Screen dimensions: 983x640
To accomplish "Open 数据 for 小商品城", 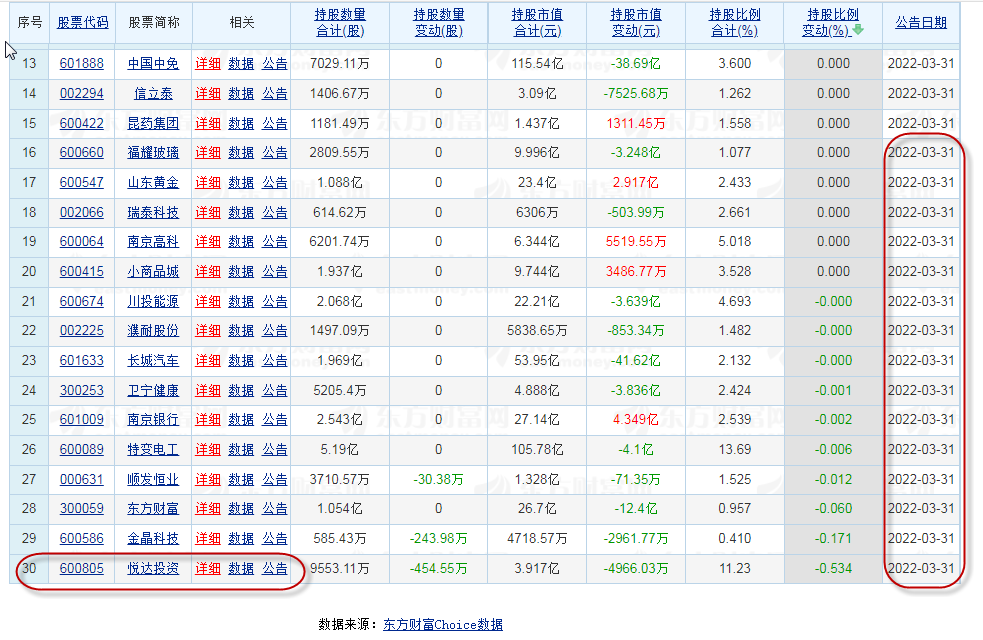I will pyautogui.click(x=241, y=272).
